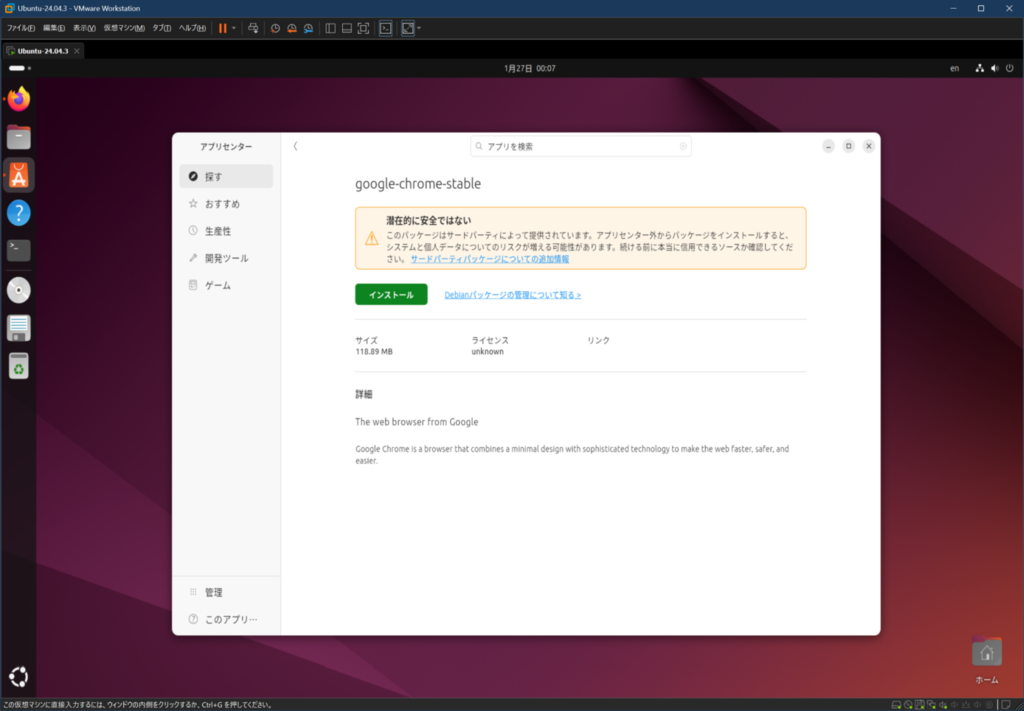The image size is (1024, 711).
Task: Open the タブ menu
Action: pyautogui.click(x=161, y=28)
